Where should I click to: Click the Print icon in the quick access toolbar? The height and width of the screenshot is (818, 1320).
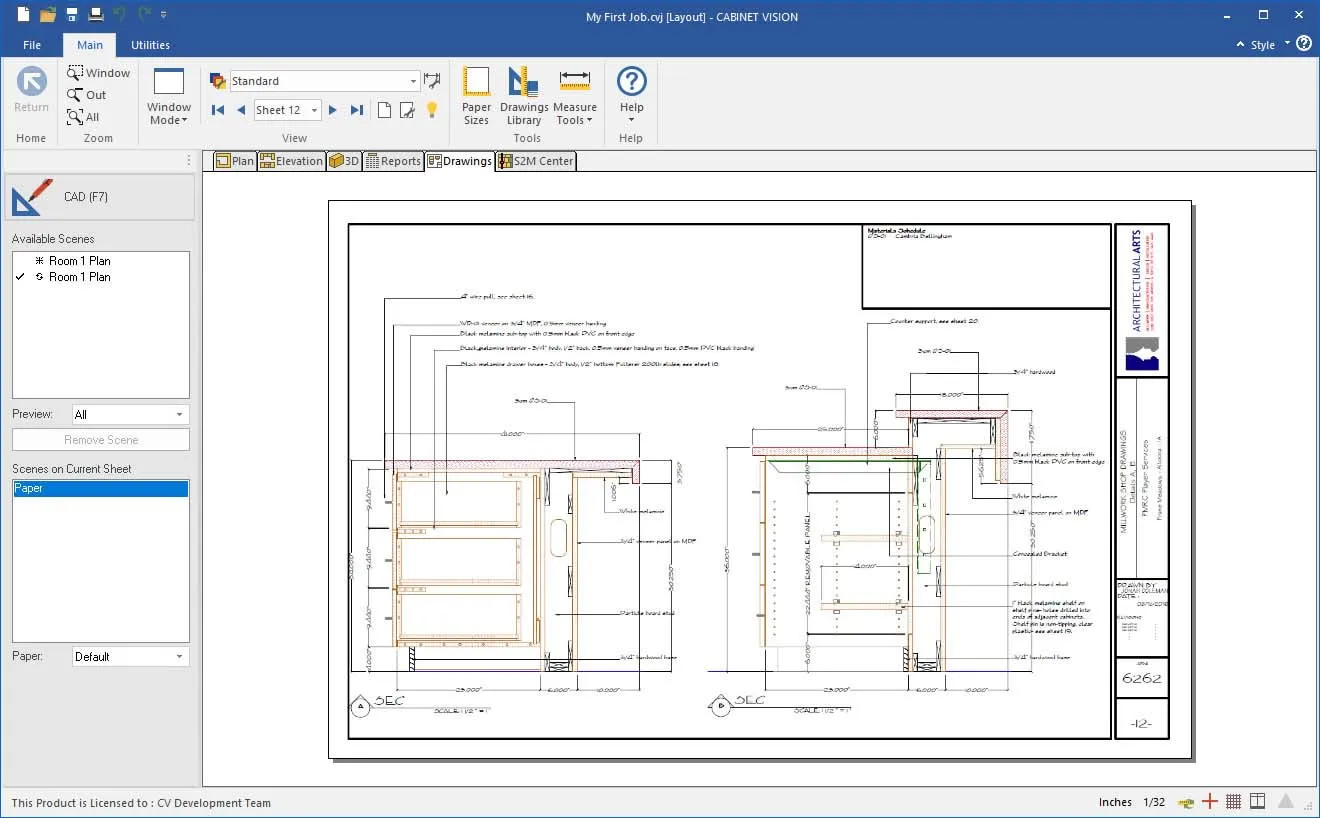tap(95, 14)
